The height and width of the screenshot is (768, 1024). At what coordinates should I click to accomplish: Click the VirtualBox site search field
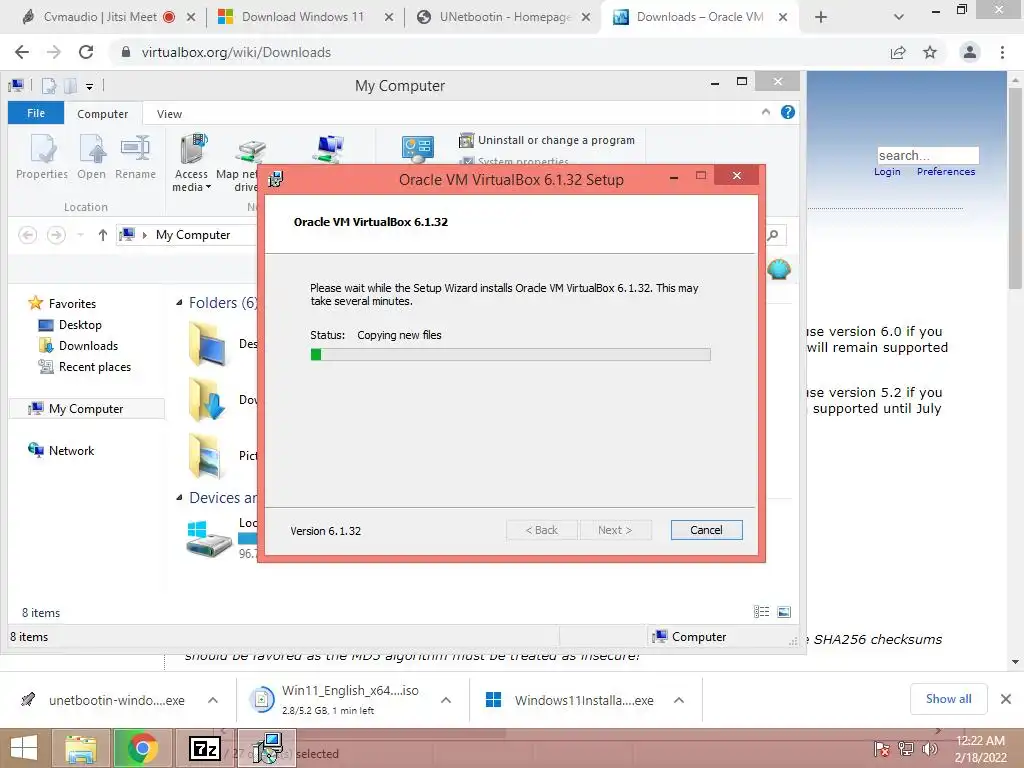(x=928, y=155)
